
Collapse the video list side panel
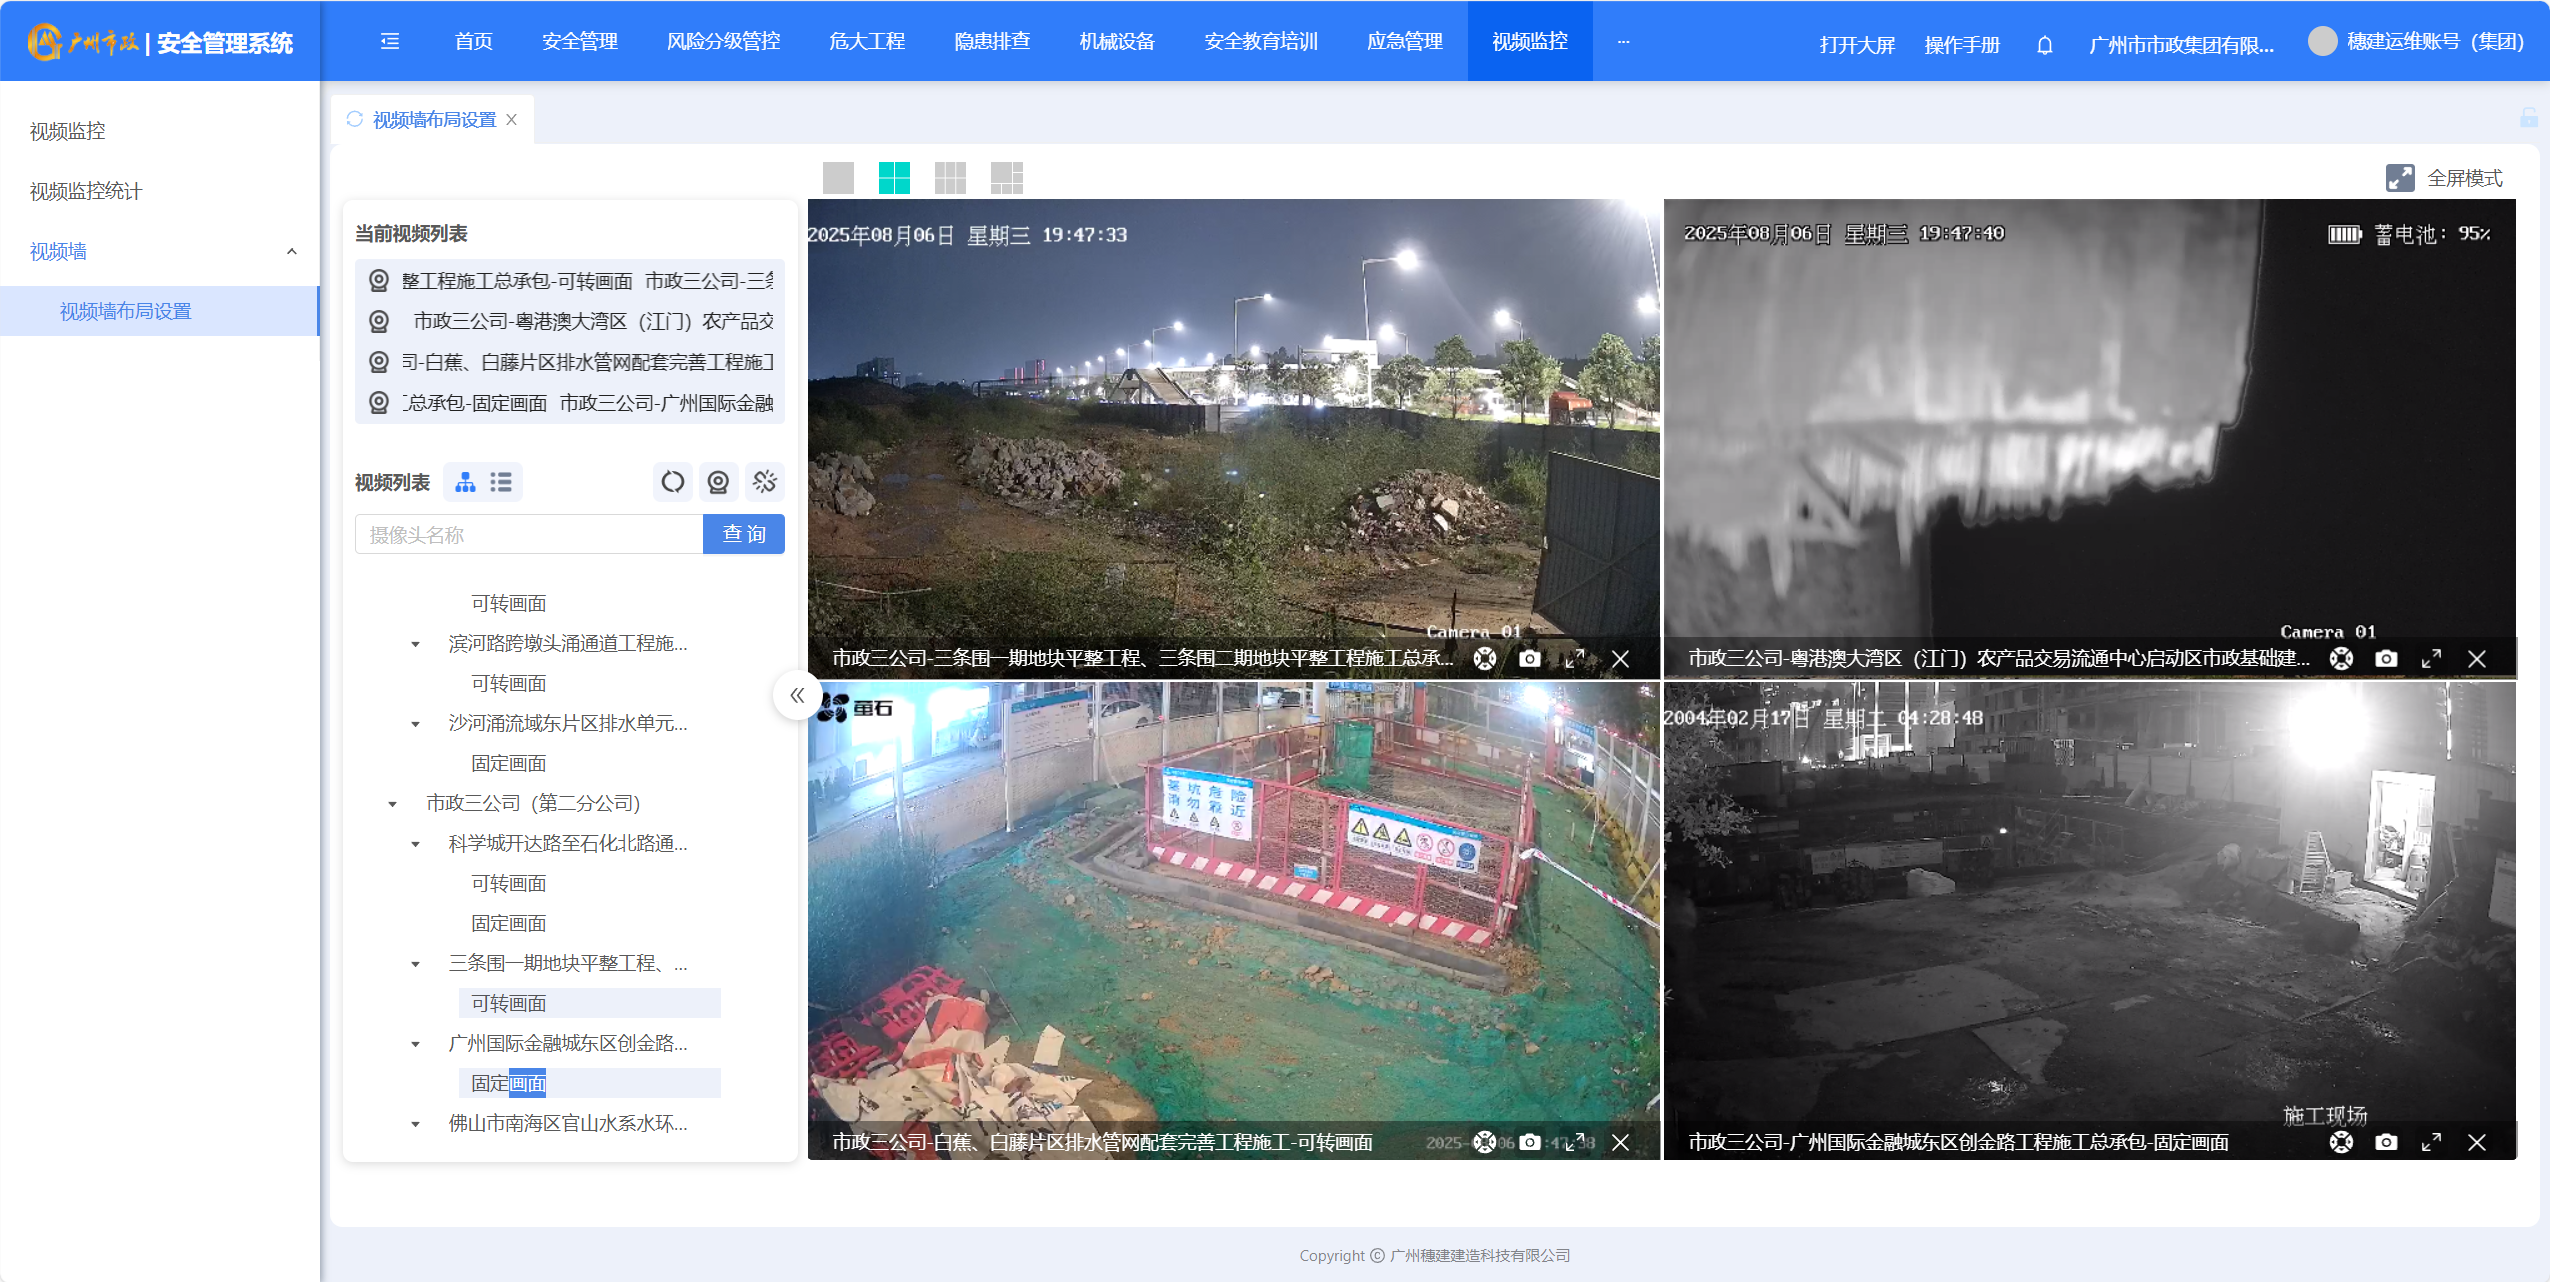coord(796,695)
